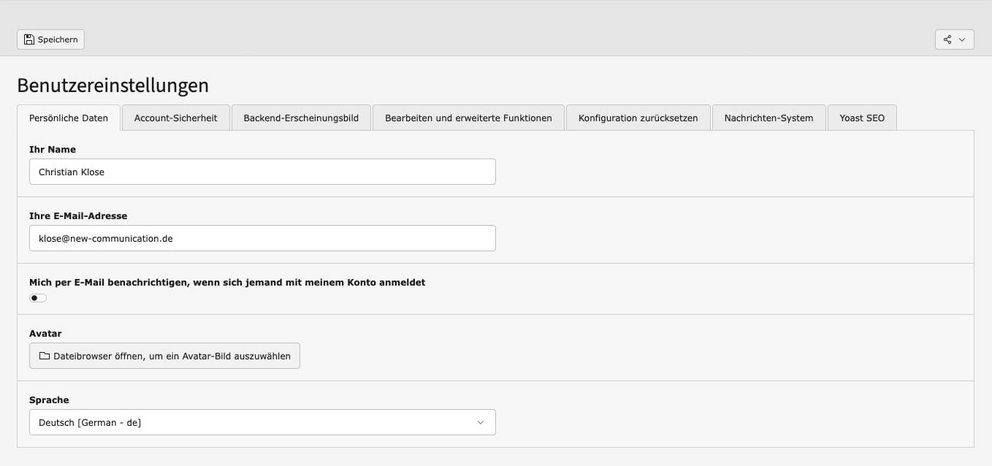
Task: Open the Backend-Erscheinungsbild tab
Action: point(301,118)
